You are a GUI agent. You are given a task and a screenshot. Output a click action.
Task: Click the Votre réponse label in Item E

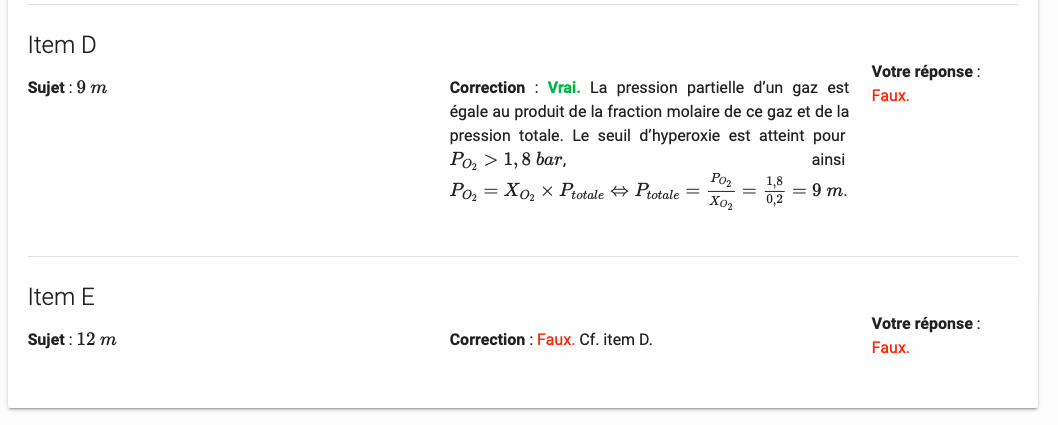click(x=922, y=323)
